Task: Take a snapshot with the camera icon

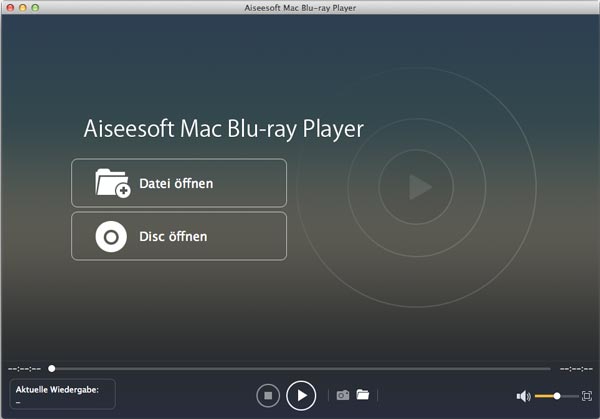Action: [x=342, y=395]
